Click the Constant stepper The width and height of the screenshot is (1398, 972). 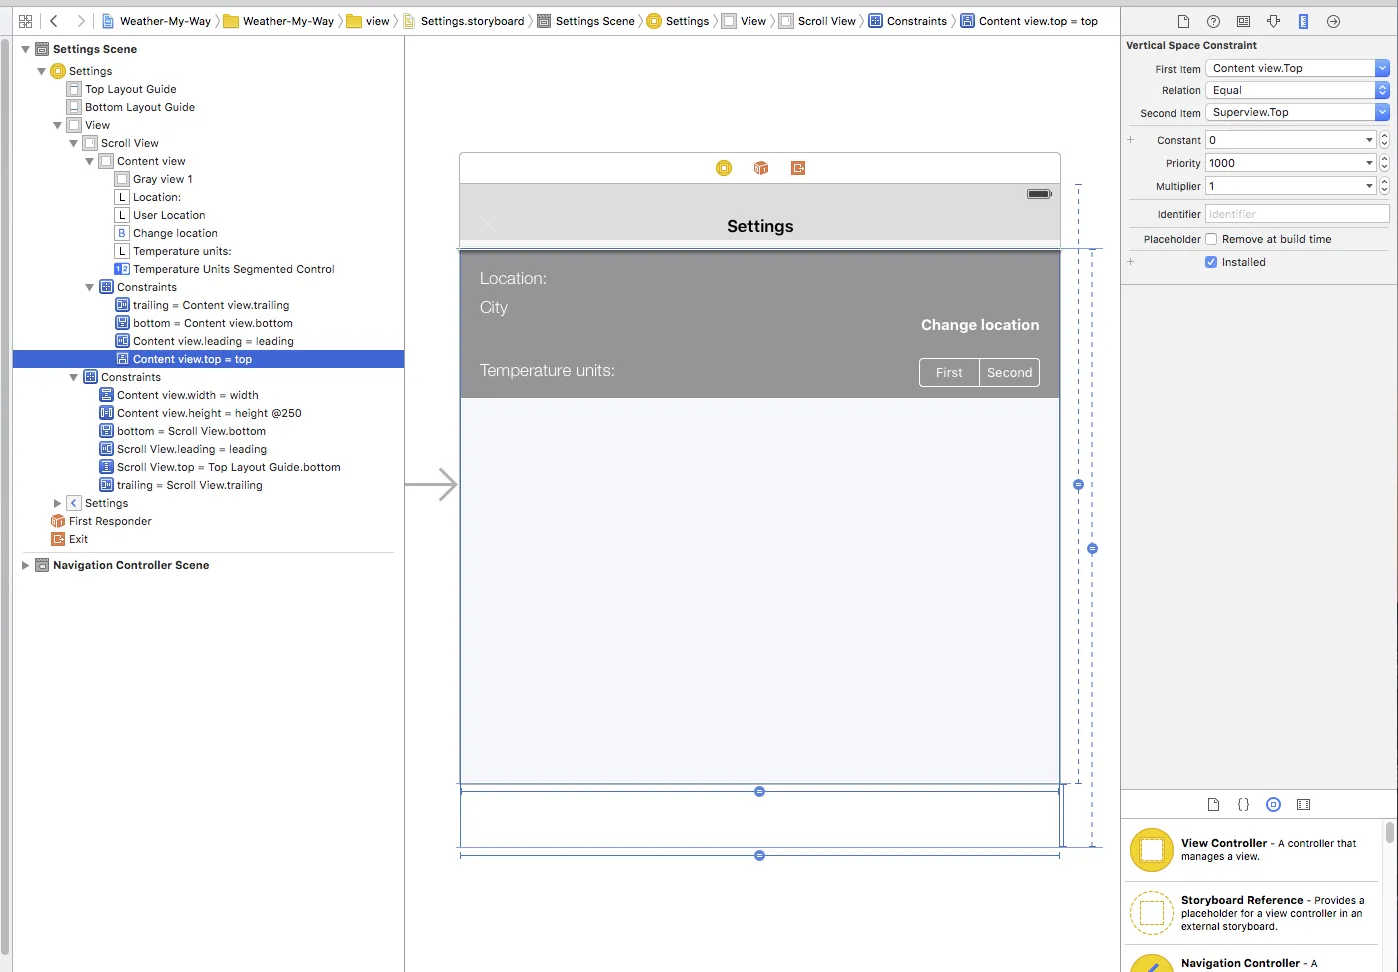tap(1384, 140)
